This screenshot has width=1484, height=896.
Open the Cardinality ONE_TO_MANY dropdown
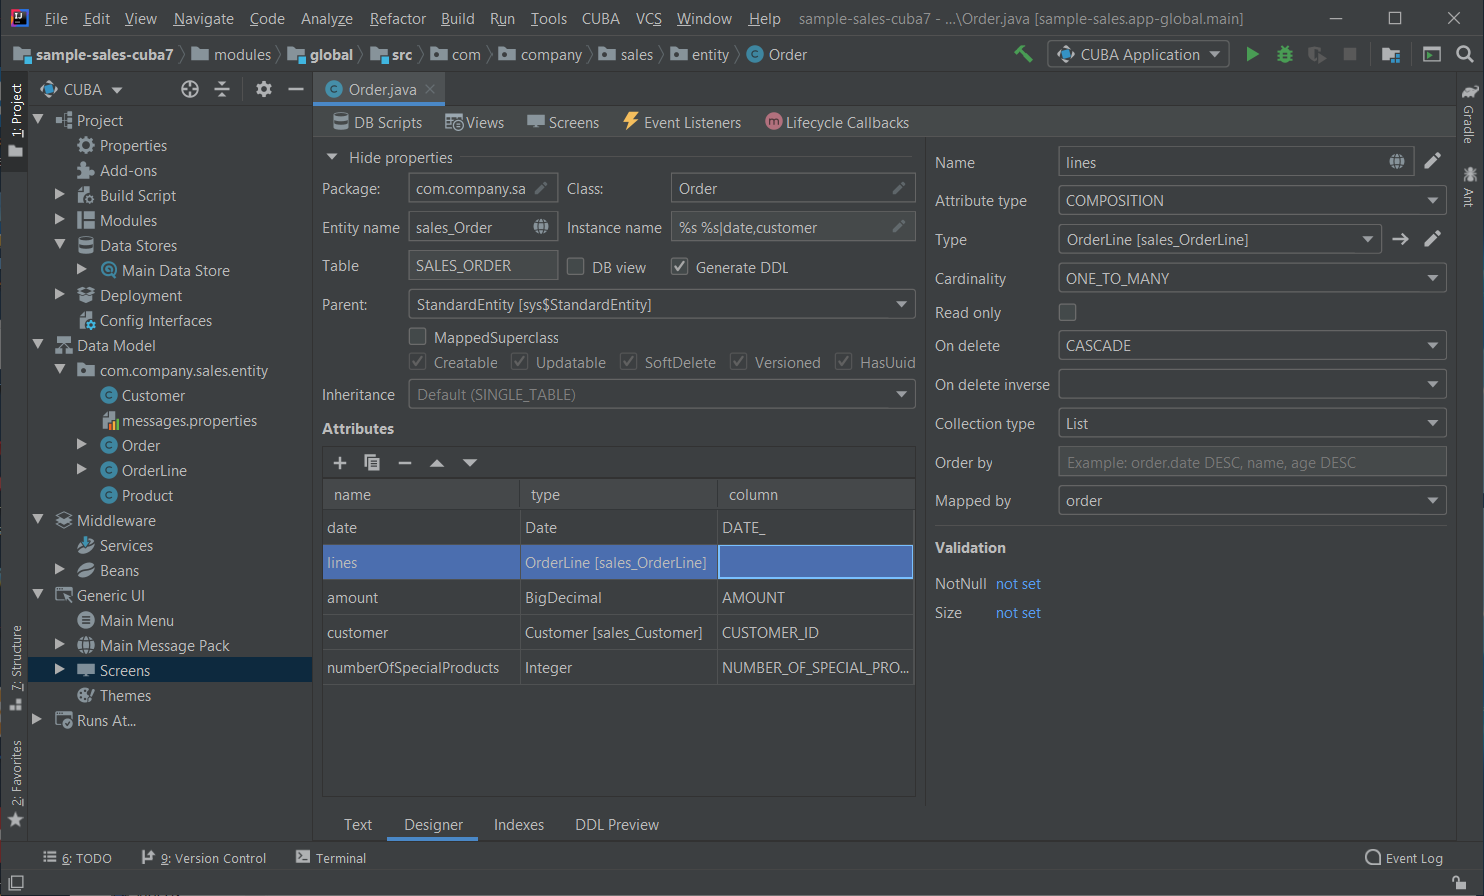pos(1252,278)
